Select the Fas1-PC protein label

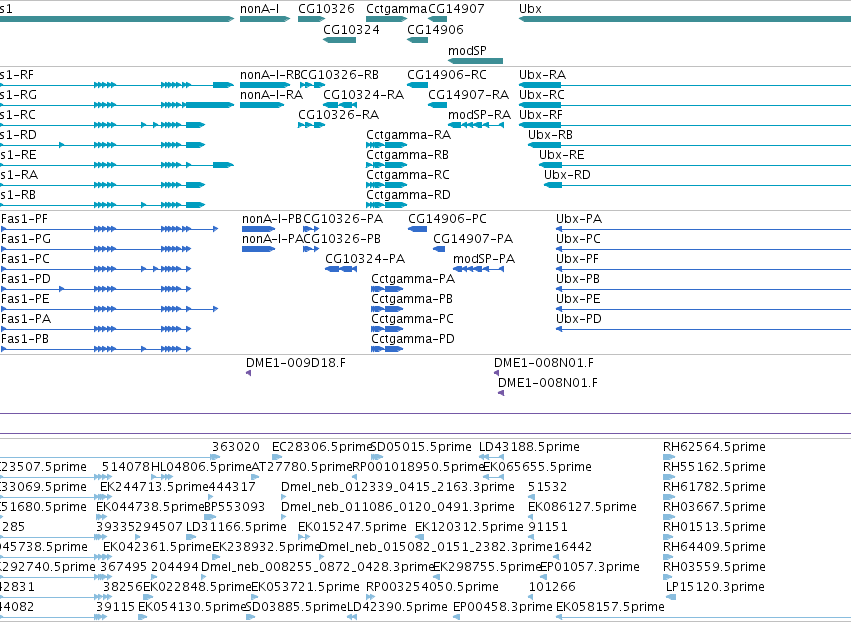pyautogui.click(x=25, y=259)
